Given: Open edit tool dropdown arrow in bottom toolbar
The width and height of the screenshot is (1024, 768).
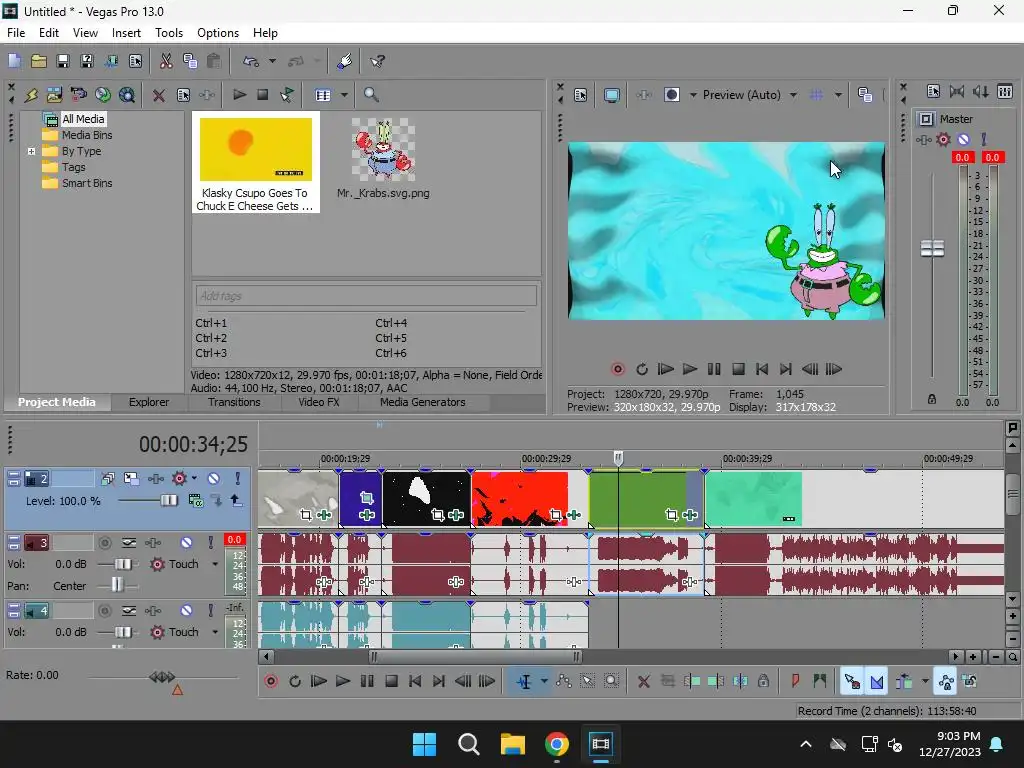Looking at the screenshot, I should [x=544, y=682].
